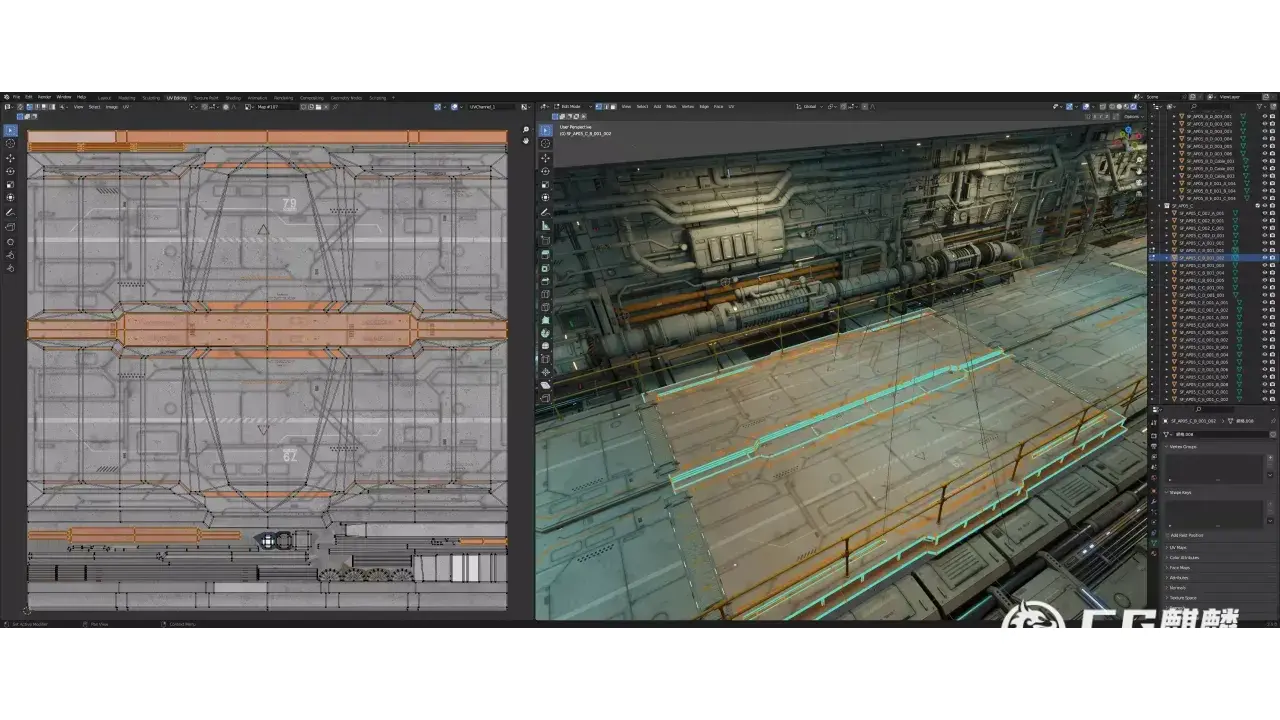Open the Render menu
This screenshot has width=1280, height=720.
44,97
